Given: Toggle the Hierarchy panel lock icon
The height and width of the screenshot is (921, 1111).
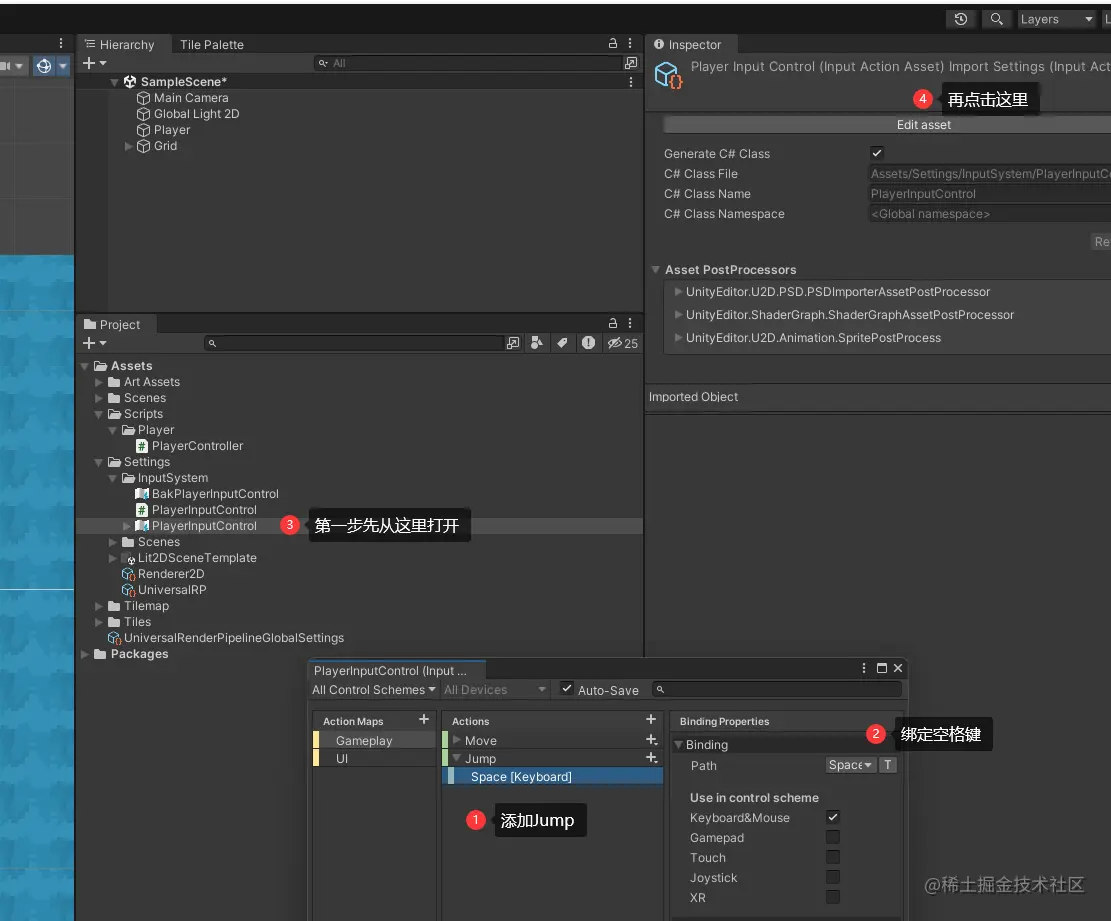Looking at the screenshot, I should pyautogui.click(x=613, y=44).
